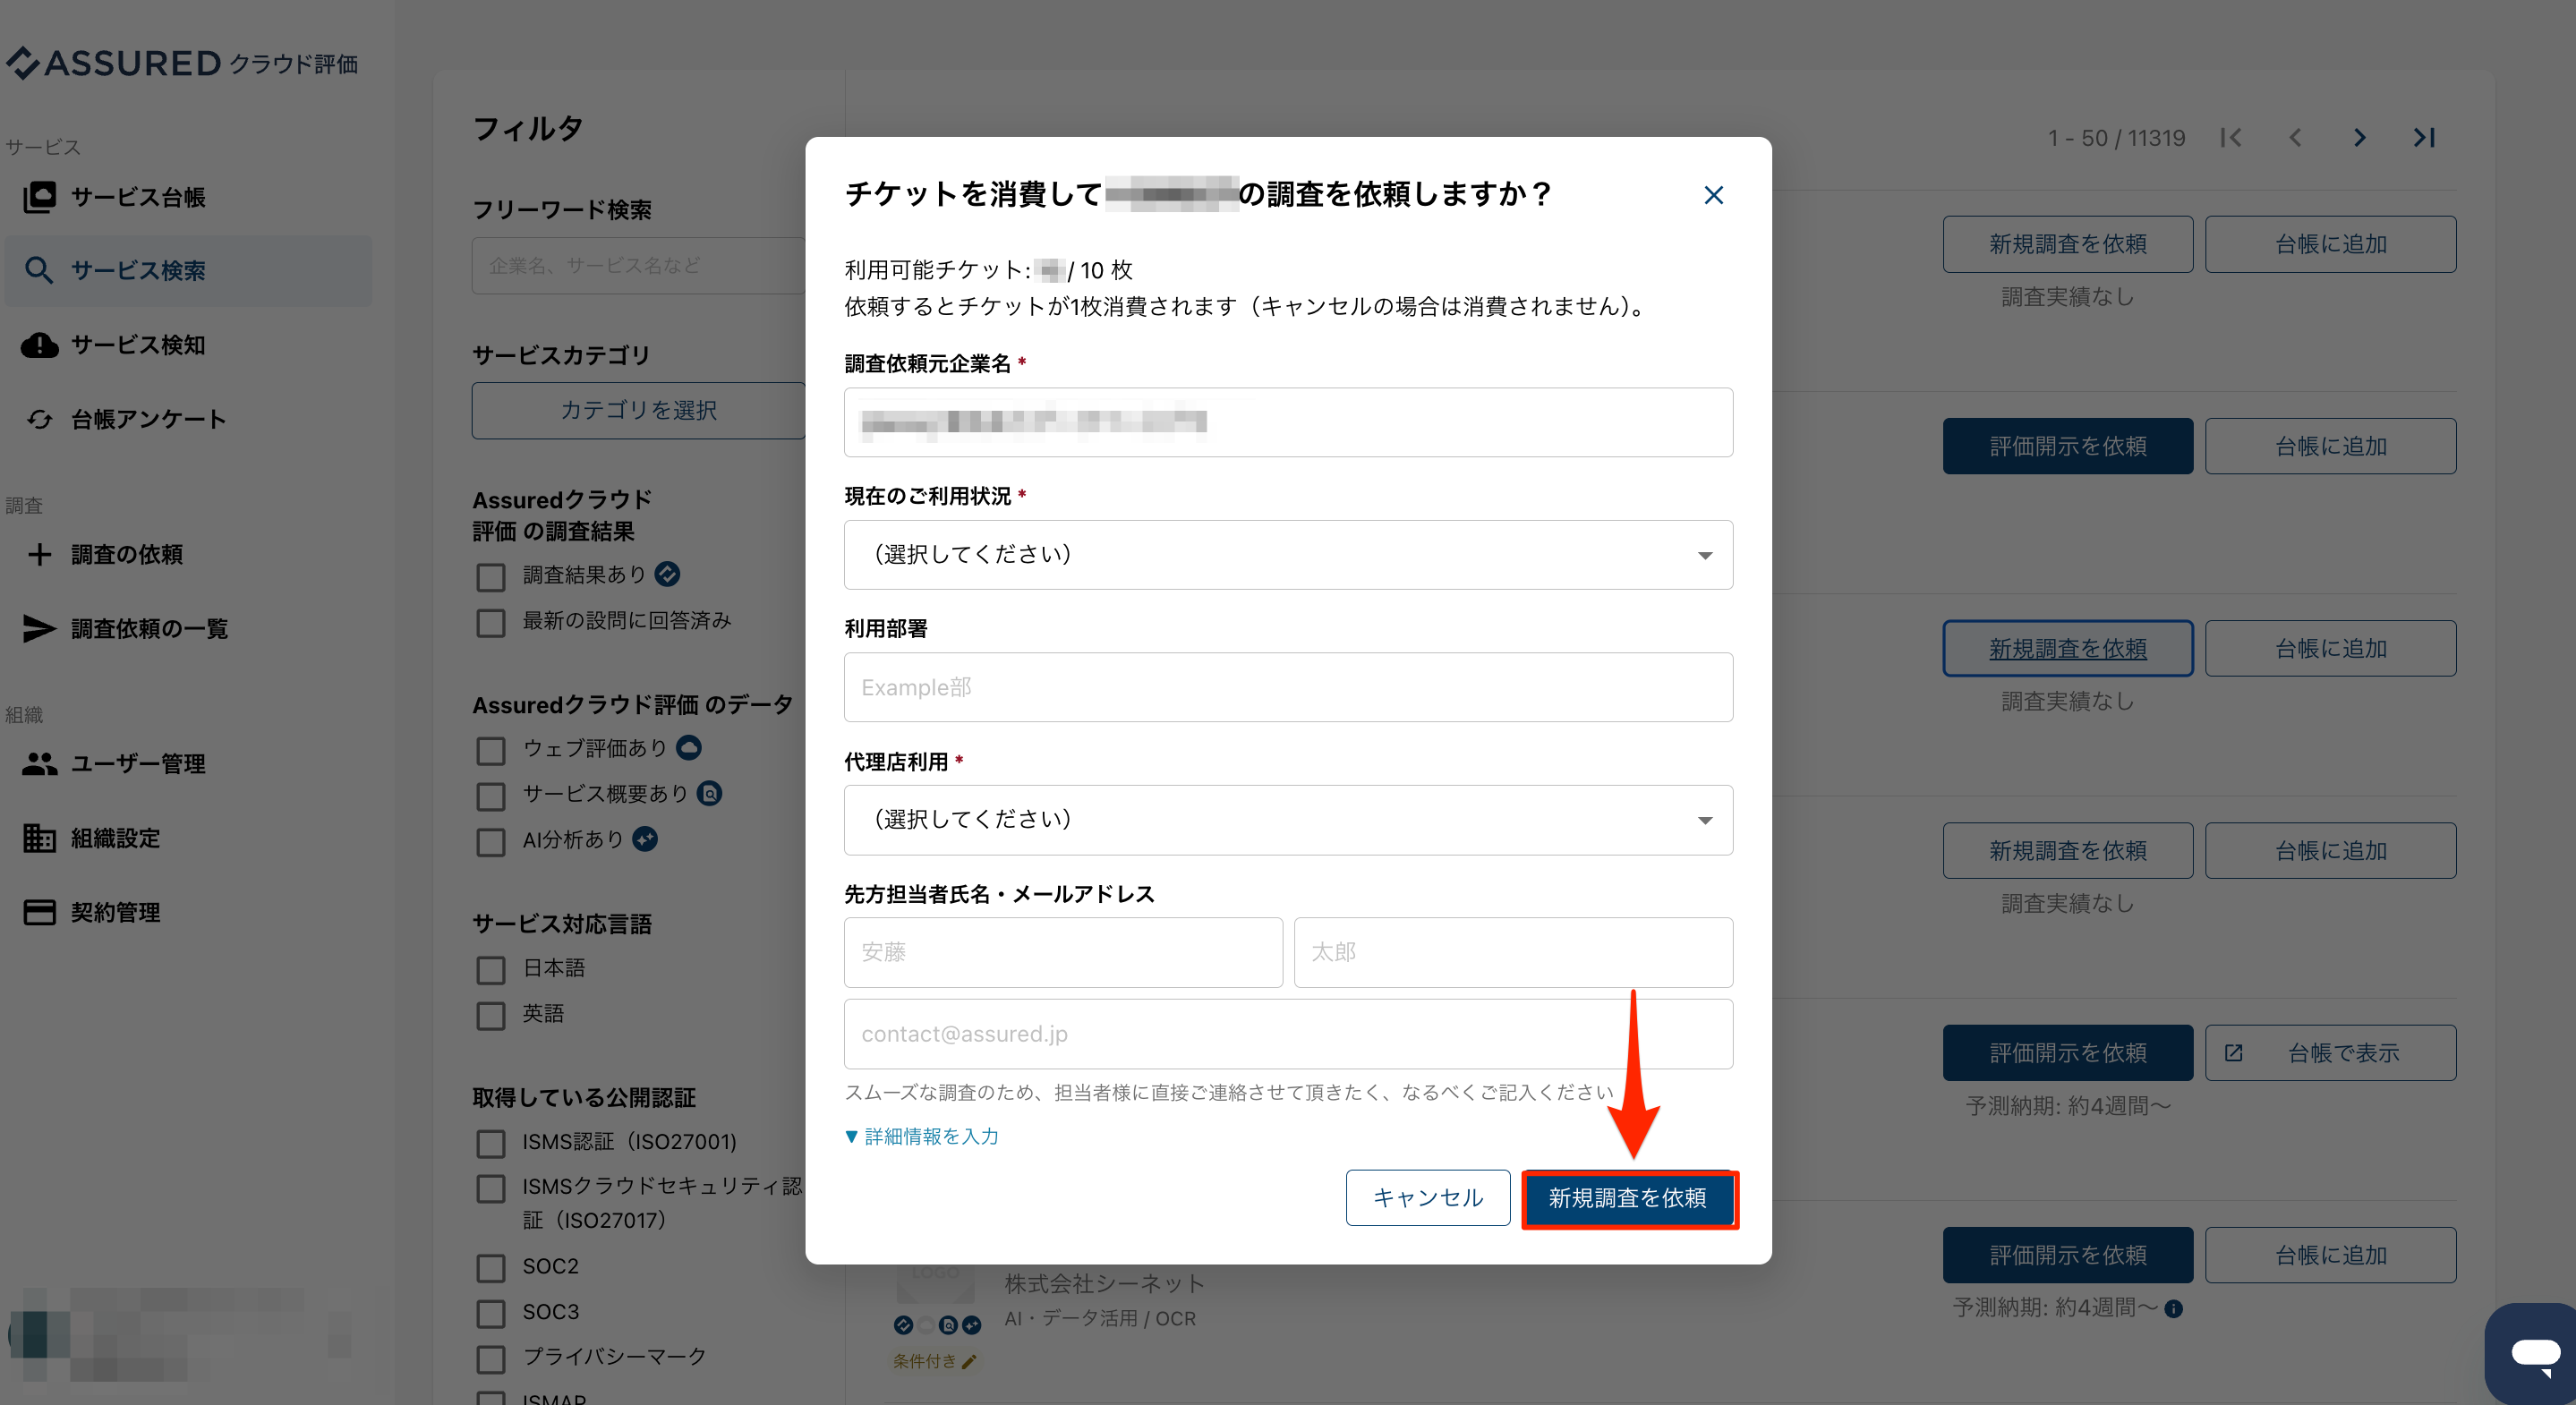Click the badge beside サービス概要あり
Screen dimensions: 2576x1405
click(709, 793)
